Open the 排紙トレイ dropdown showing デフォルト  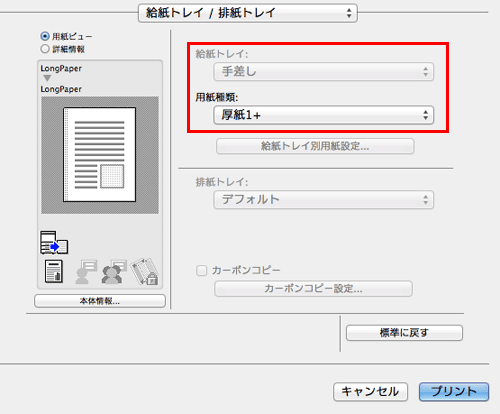(x=324, y=200)
